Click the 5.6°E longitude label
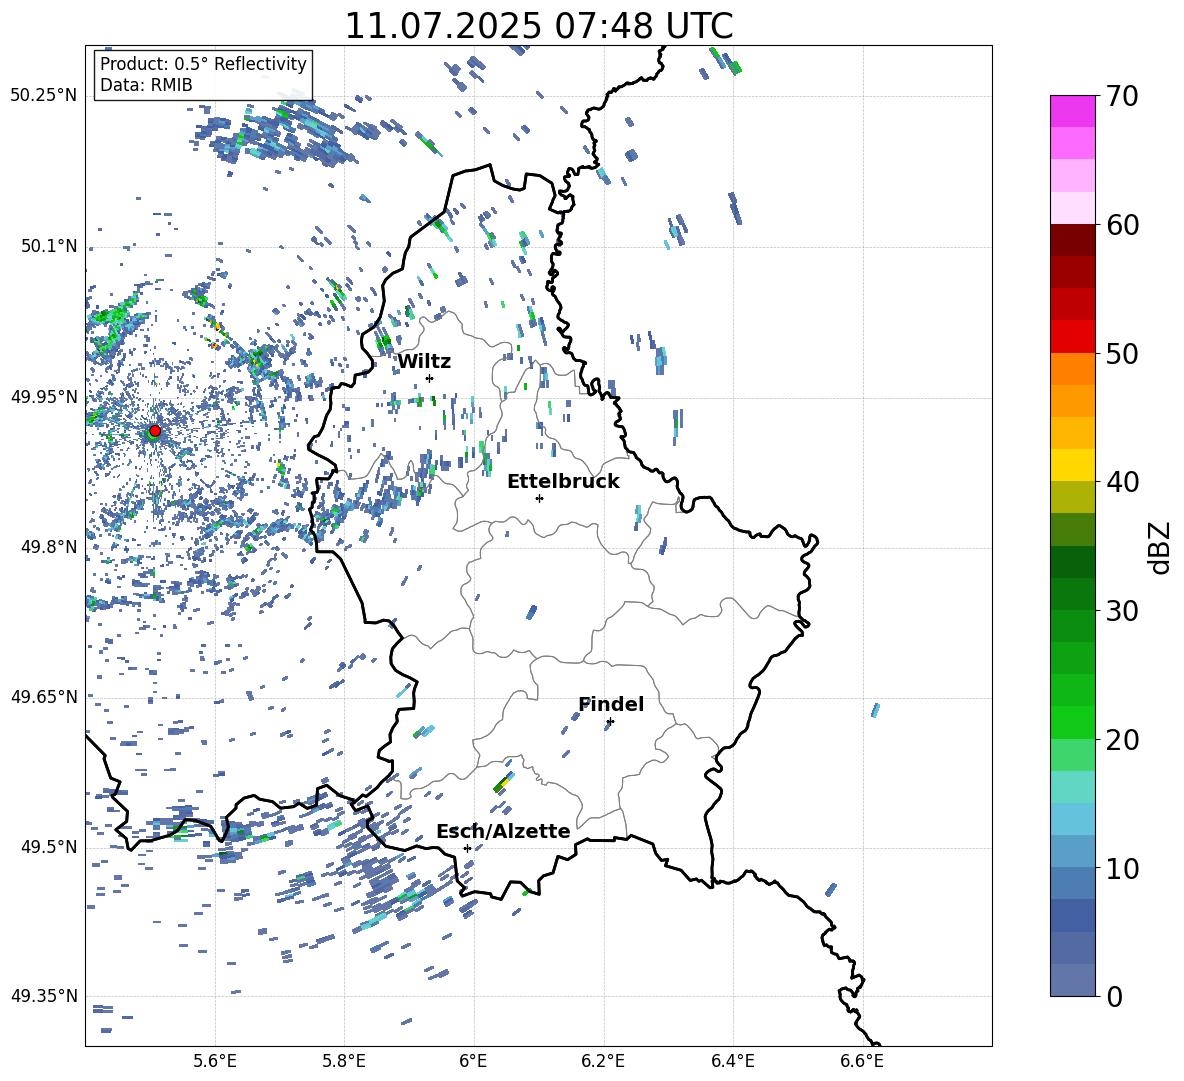The width and height of the screenshot is (1184, 1081). point(215,1061)
